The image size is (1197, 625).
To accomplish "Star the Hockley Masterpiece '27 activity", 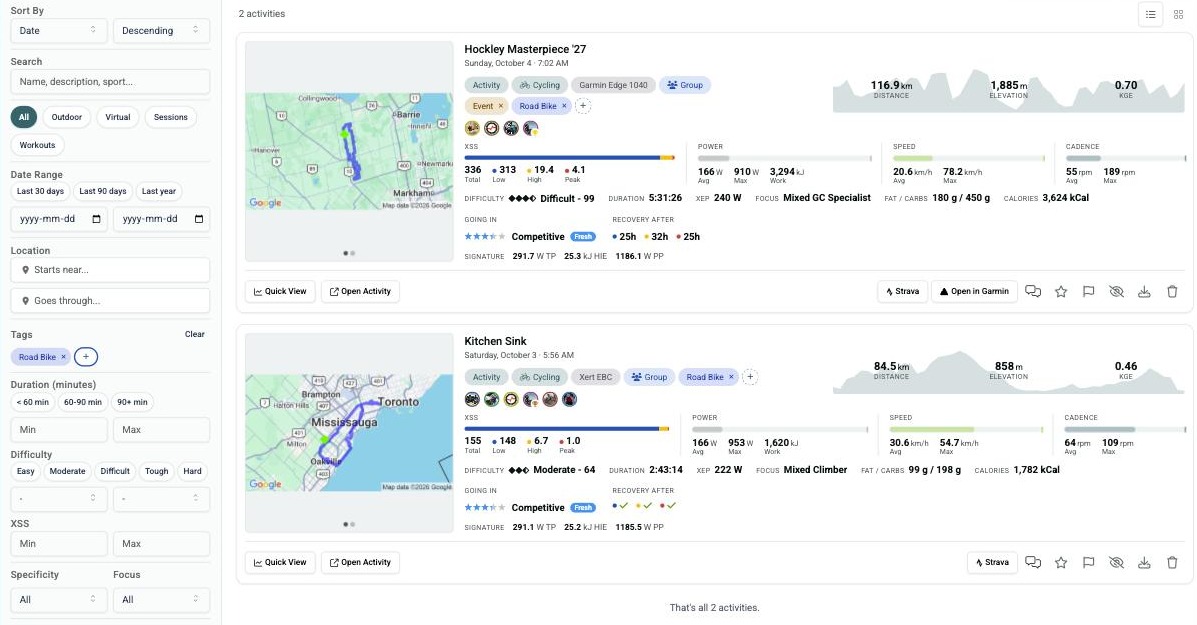I will coord(1061,292).
